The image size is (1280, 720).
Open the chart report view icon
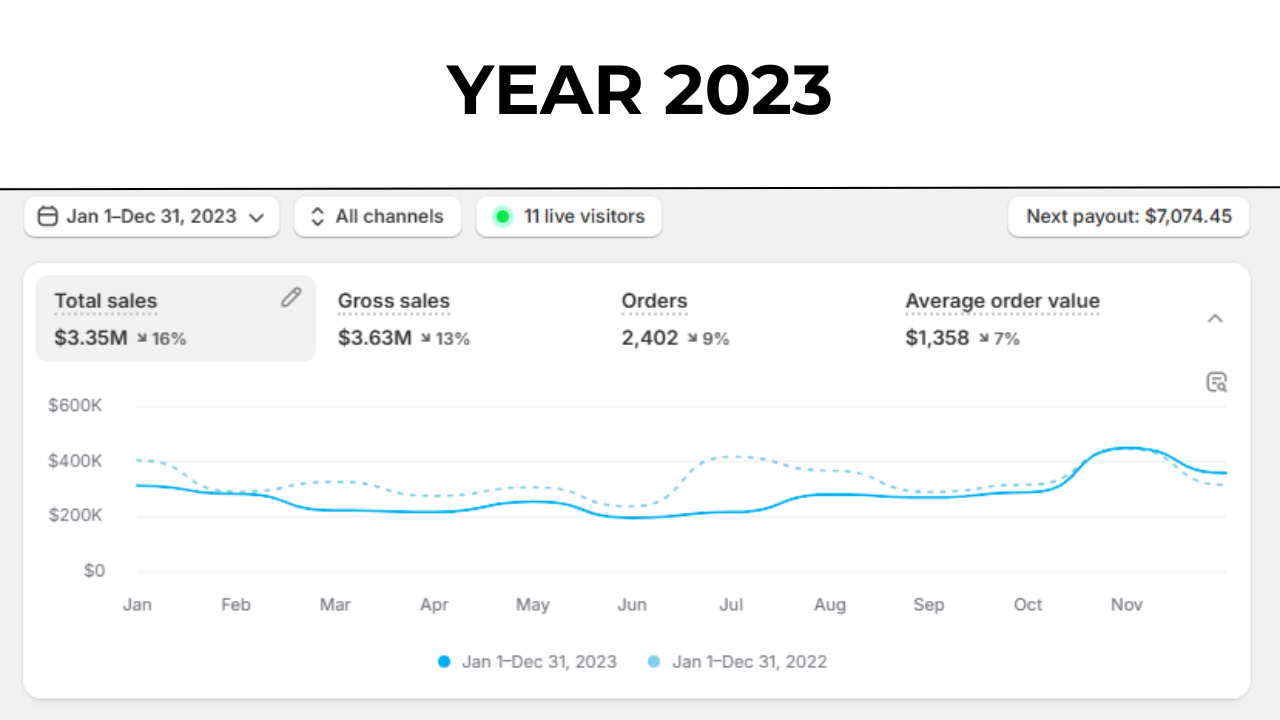point(1216,382)
